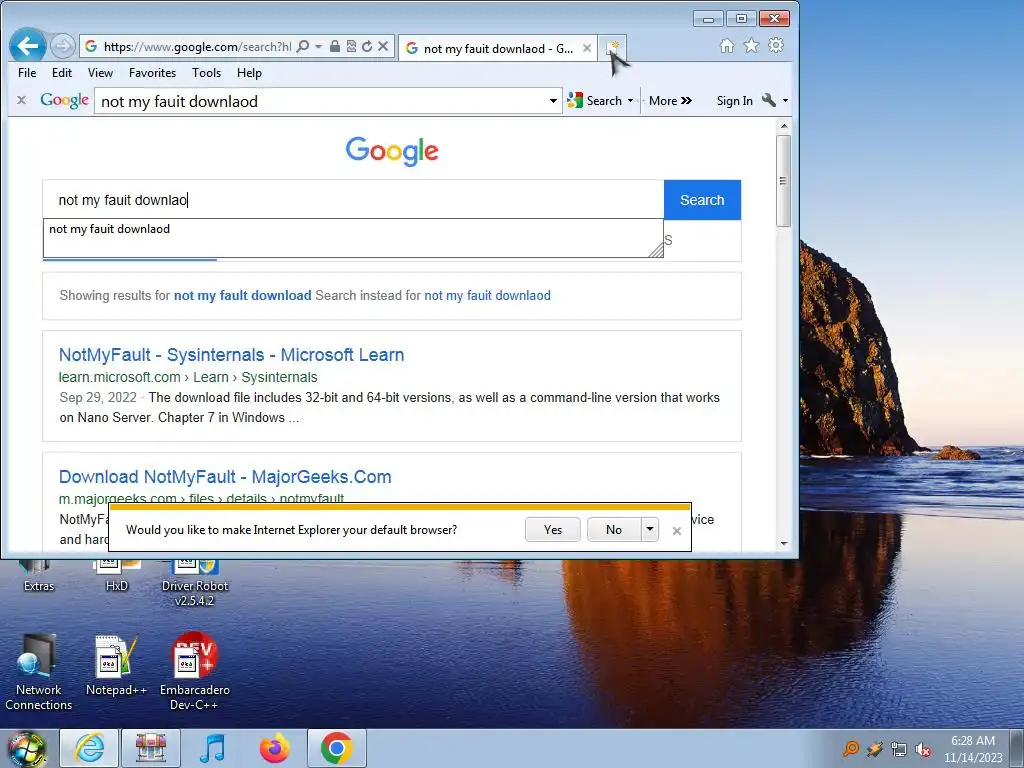Screen dimensions: 1024x768
Task: Click 'Search instead for not my fauit downlaod' link
Action: pos(487,295)
